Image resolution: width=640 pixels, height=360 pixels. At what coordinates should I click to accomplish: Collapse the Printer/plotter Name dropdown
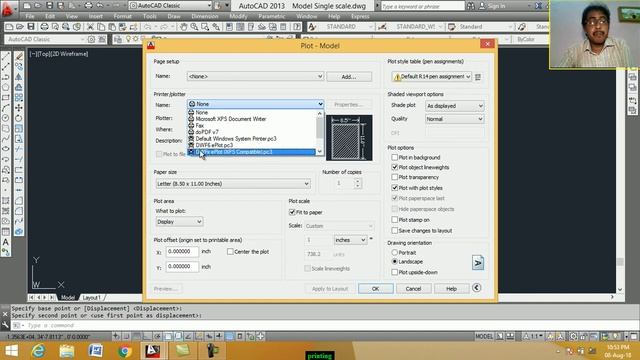[320, 104]
